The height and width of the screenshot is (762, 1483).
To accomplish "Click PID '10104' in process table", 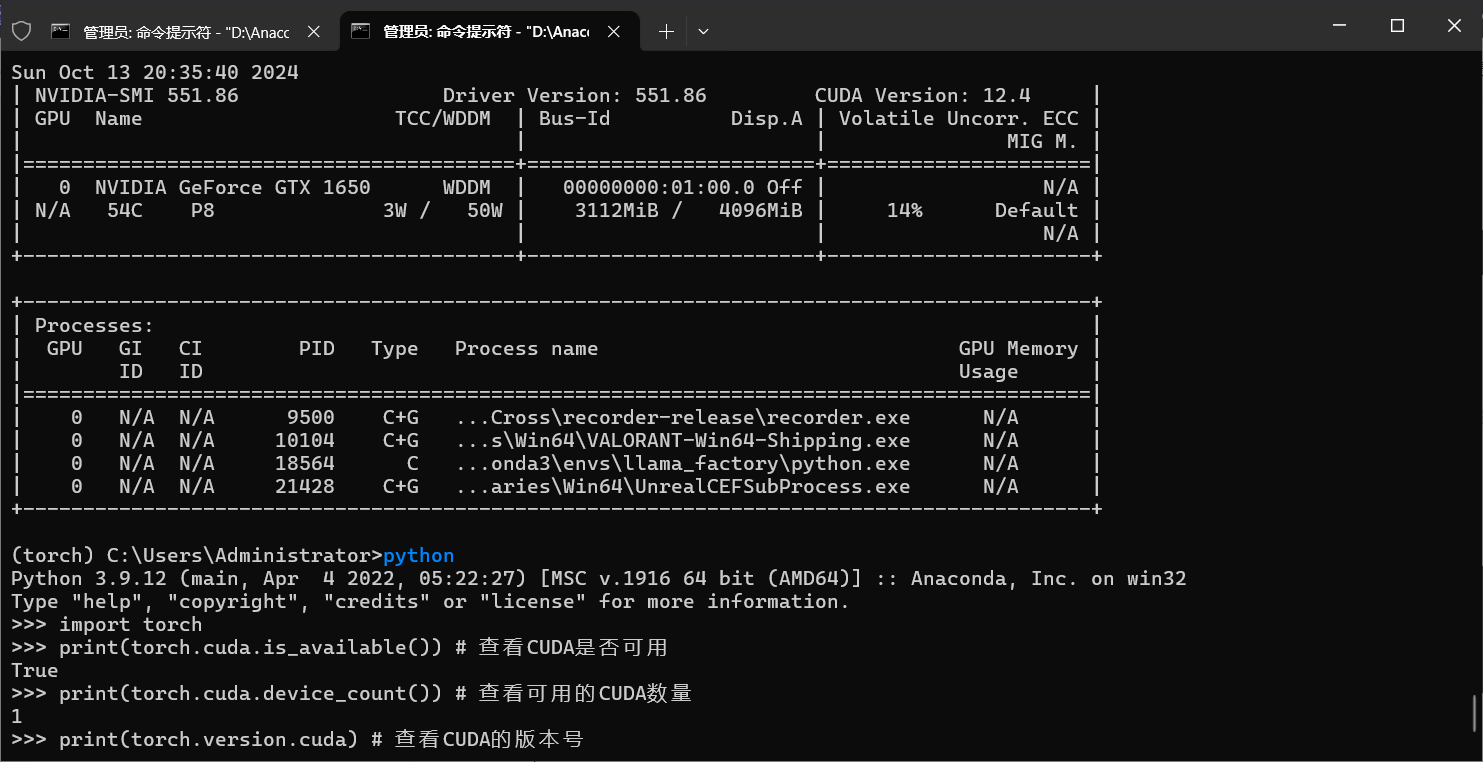I will (305, 440).
